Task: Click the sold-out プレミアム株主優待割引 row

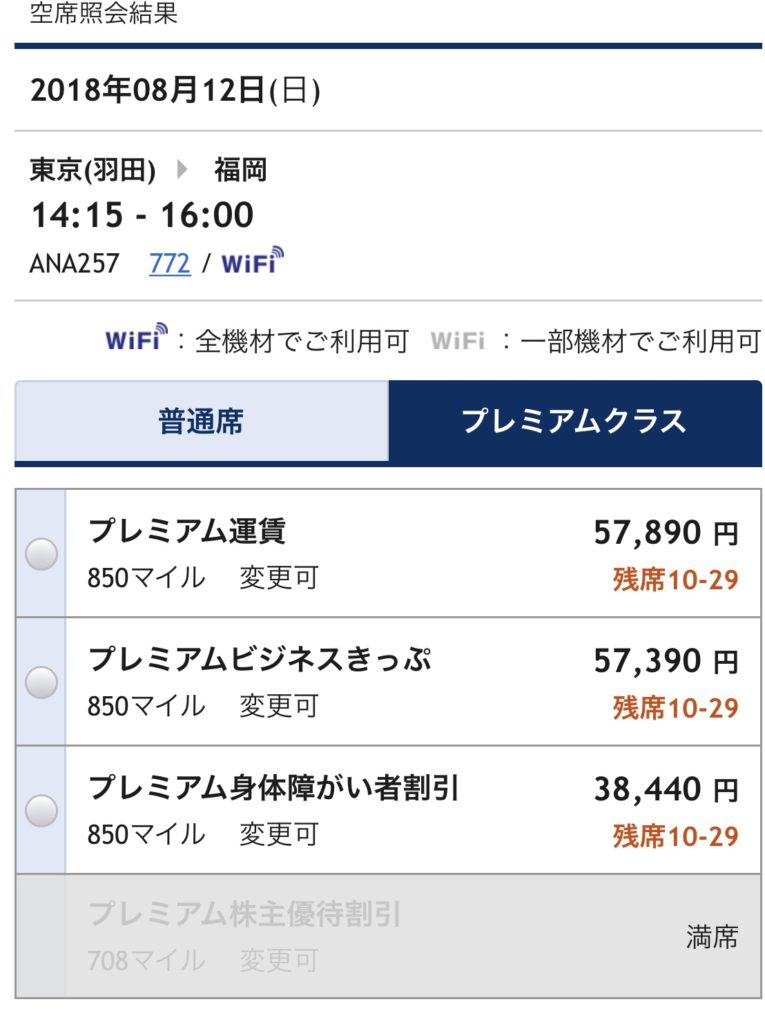Action: coord(388,936)
